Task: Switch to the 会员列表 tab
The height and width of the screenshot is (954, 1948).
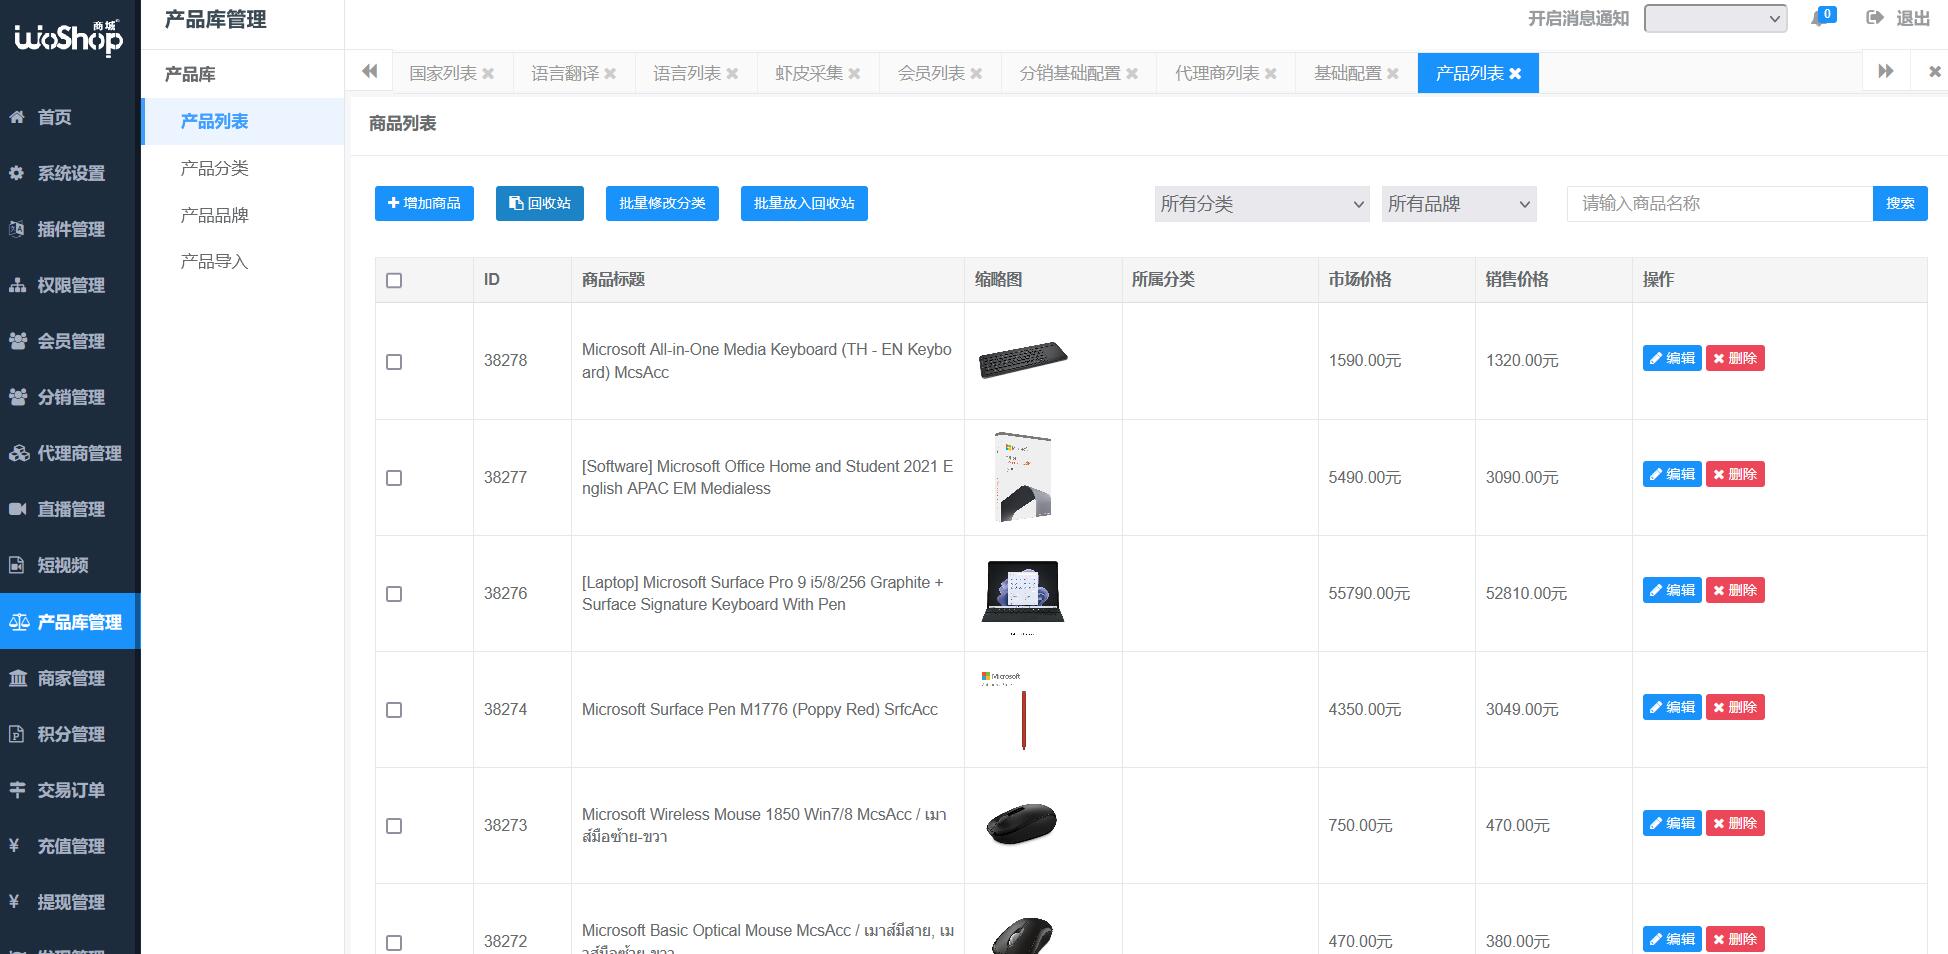Action: [931, 73]
